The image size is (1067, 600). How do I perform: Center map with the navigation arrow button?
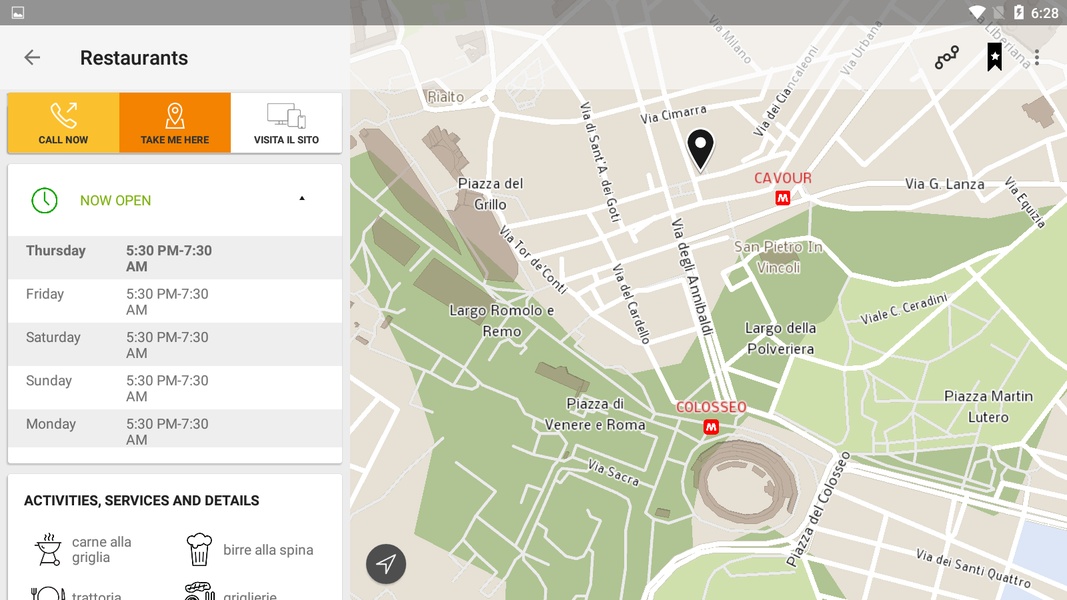(x=386, y=564)
